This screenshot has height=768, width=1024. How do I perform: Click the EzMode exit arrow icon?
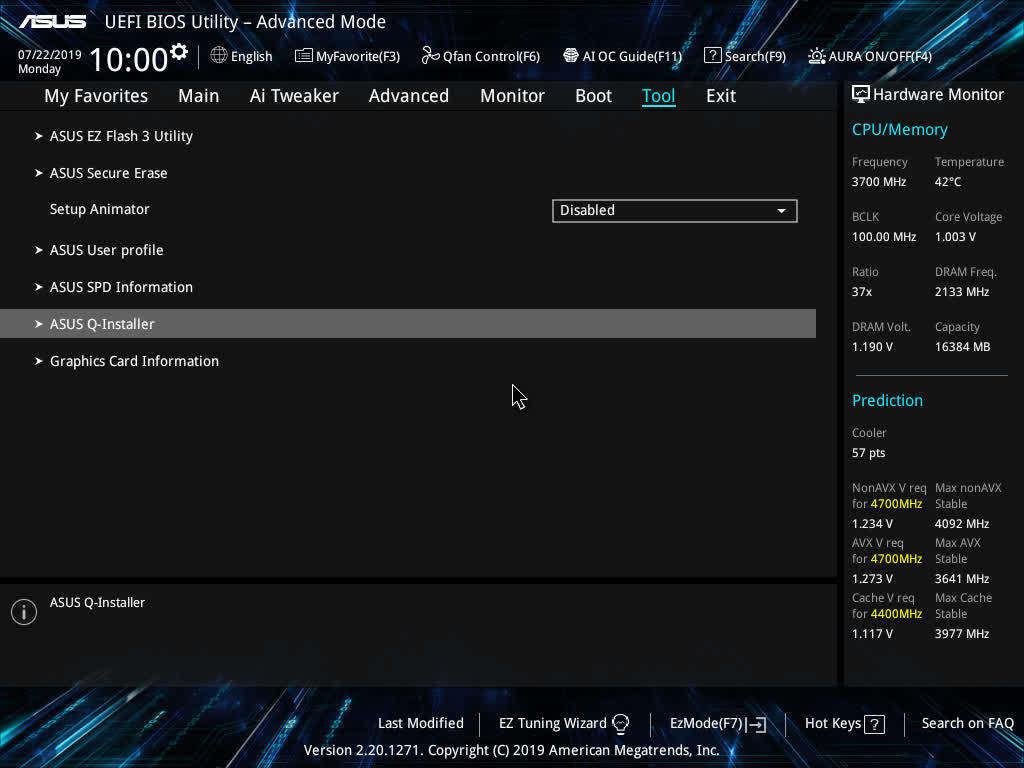756,724
